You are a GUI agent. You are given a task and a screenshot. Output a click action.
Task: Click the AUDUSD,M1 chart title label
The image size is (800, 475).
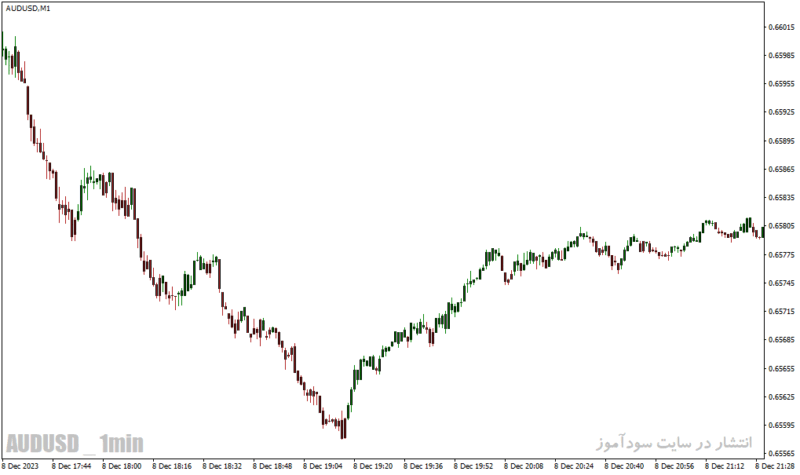pos(28,9)
